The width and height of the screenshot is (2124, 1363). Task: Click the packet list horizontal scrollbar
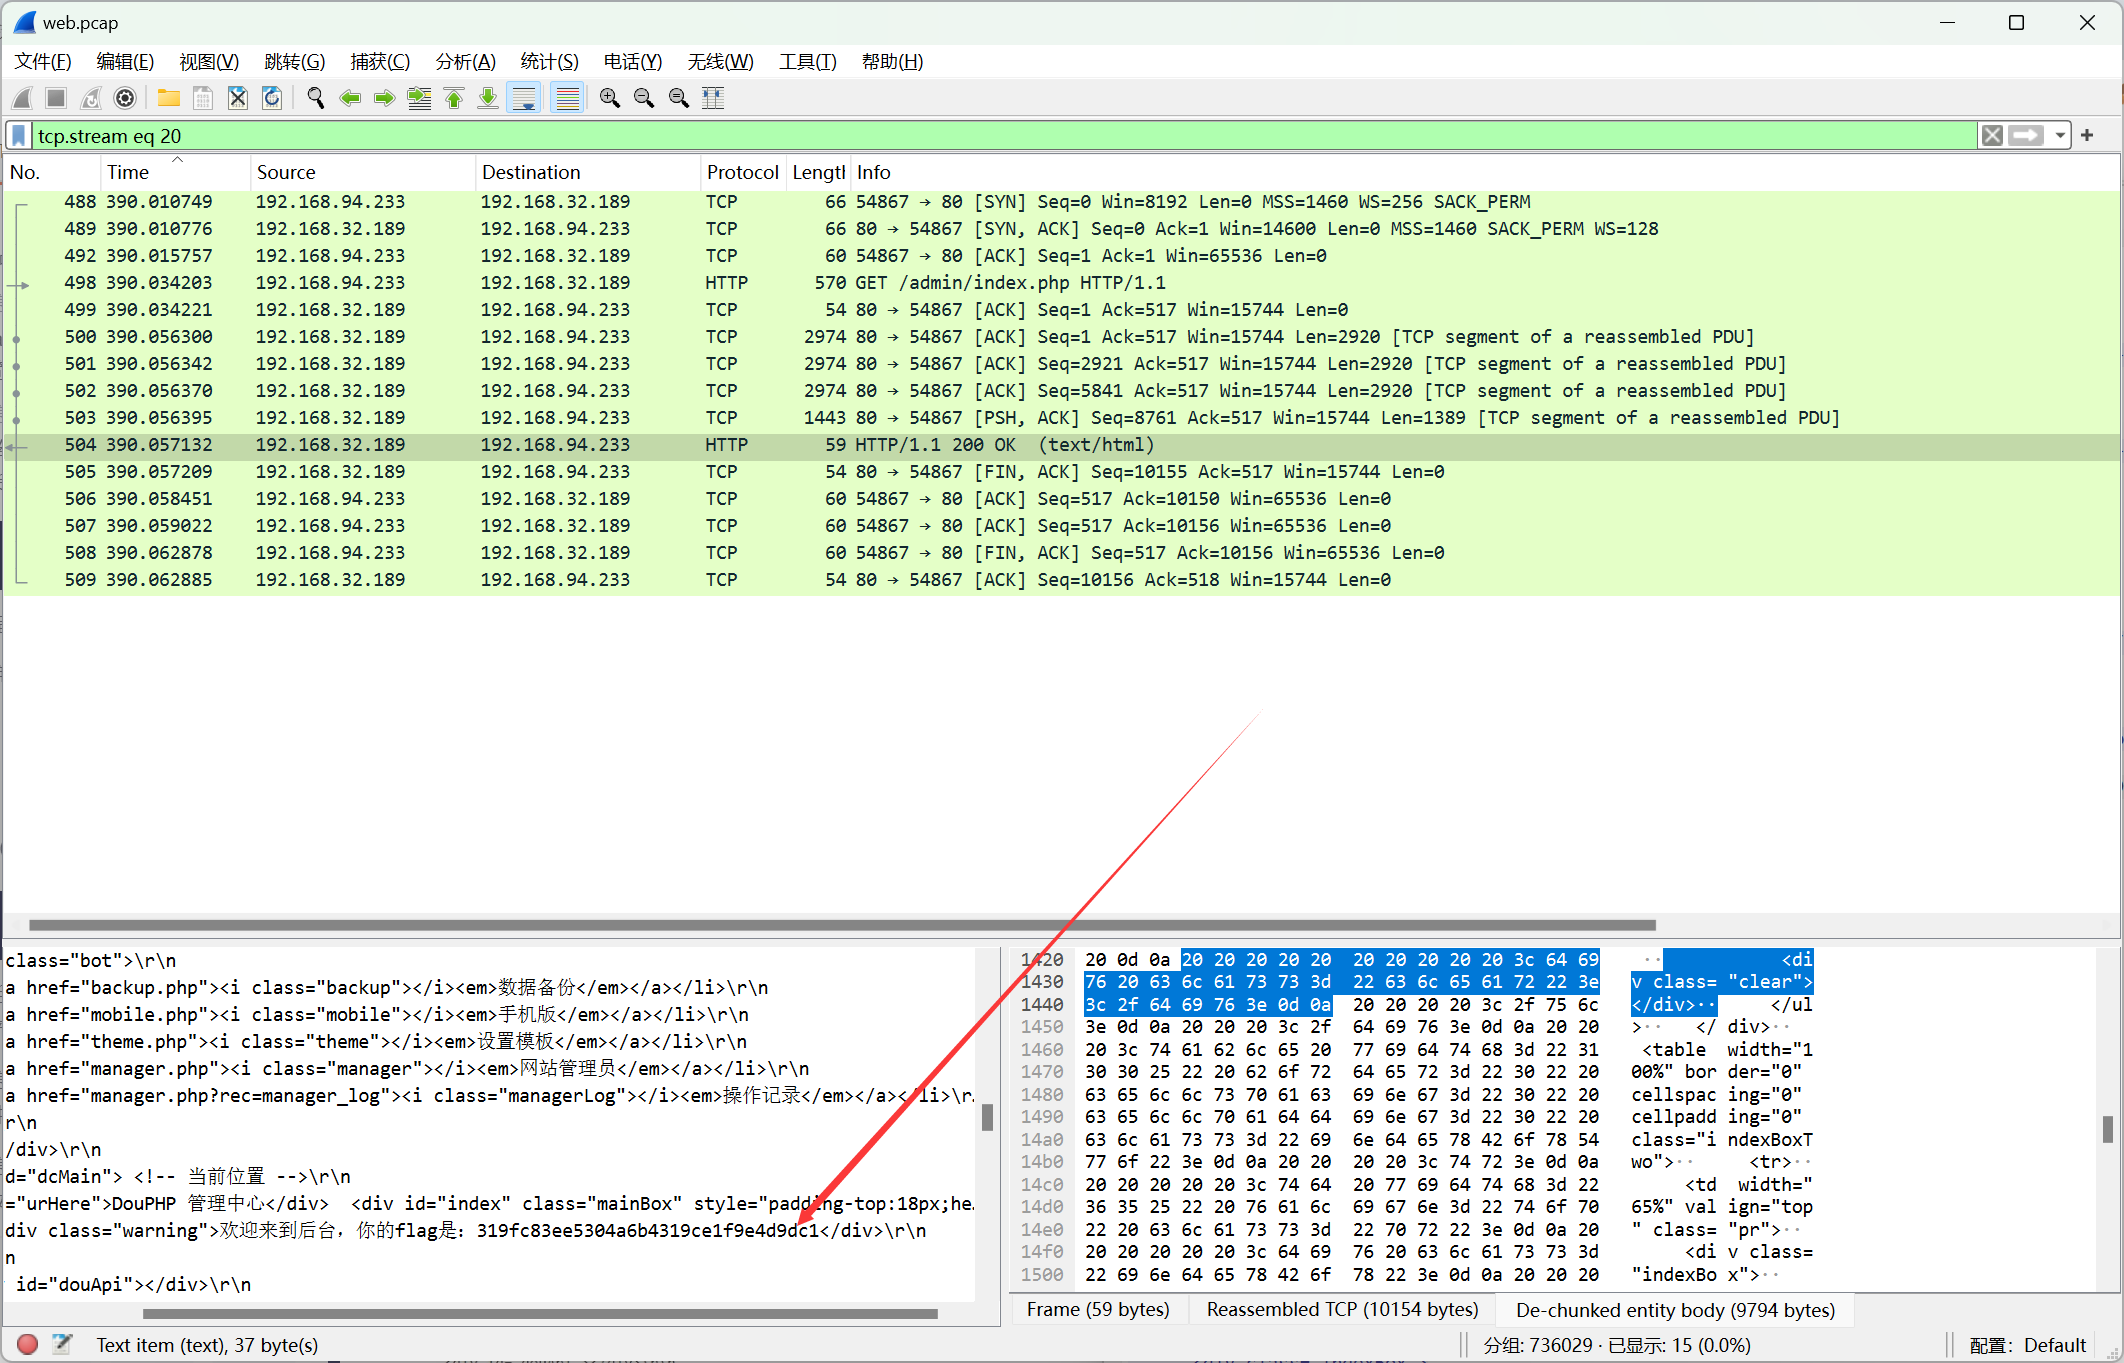pyautogui.click(x=842, y=925)
